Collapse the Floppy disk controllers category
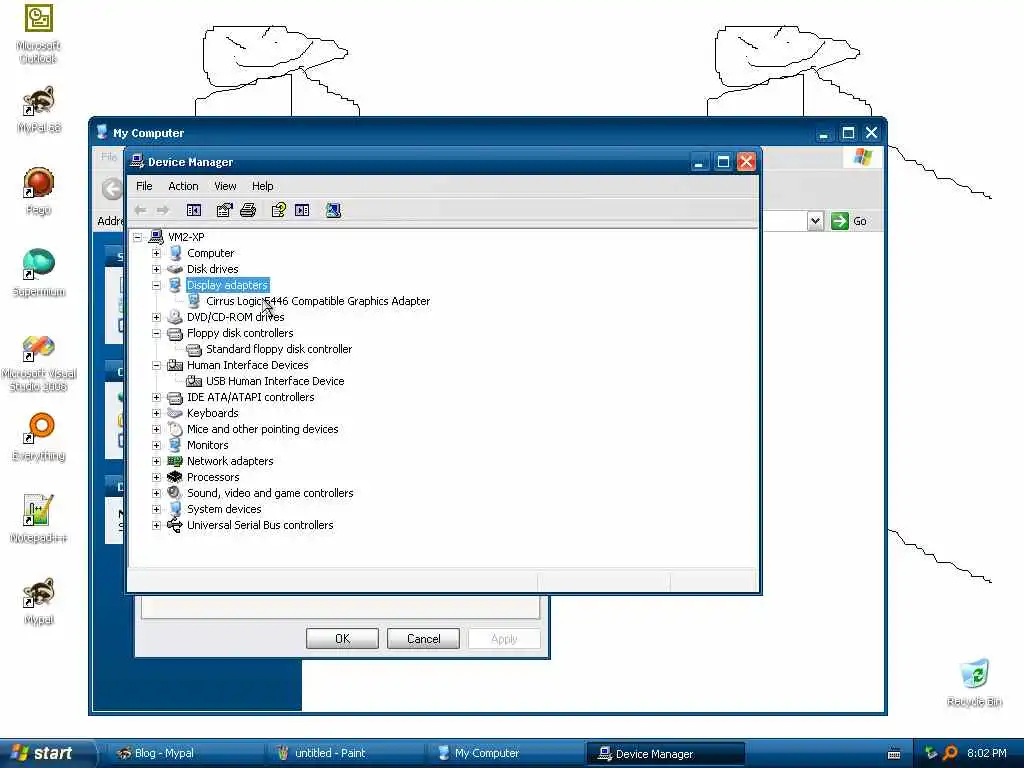This screenshot has height=768, width=1024. (157, 333)
